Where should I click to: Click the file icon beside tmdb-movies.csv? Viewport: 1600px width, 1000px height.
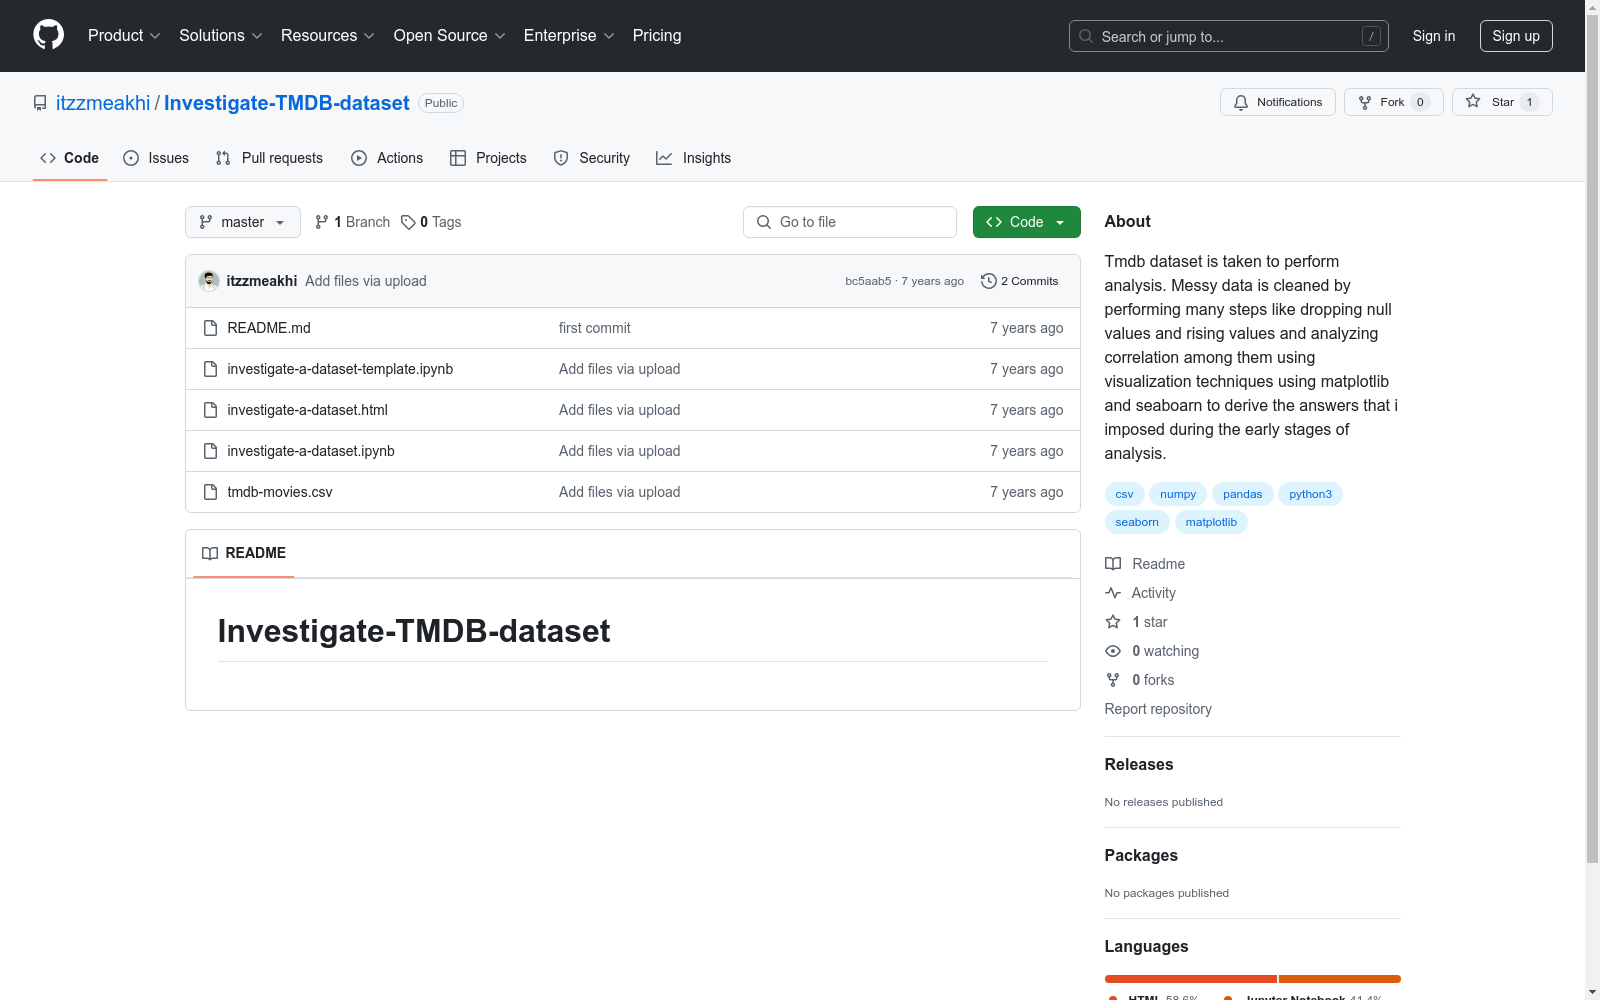[x=210, y=492]
